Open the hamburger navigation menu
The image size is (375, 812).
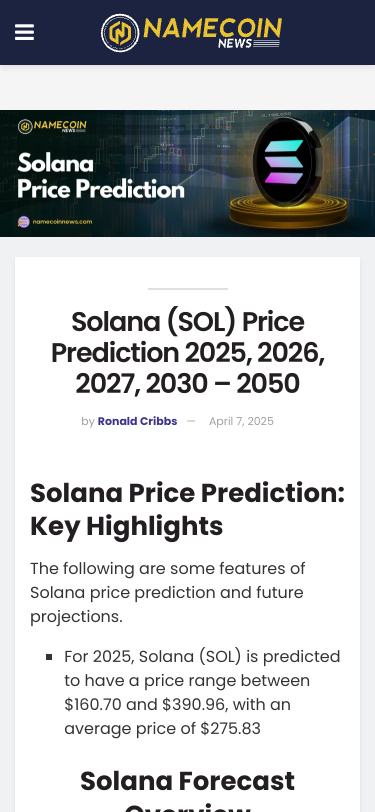click(x=24, y=32)
